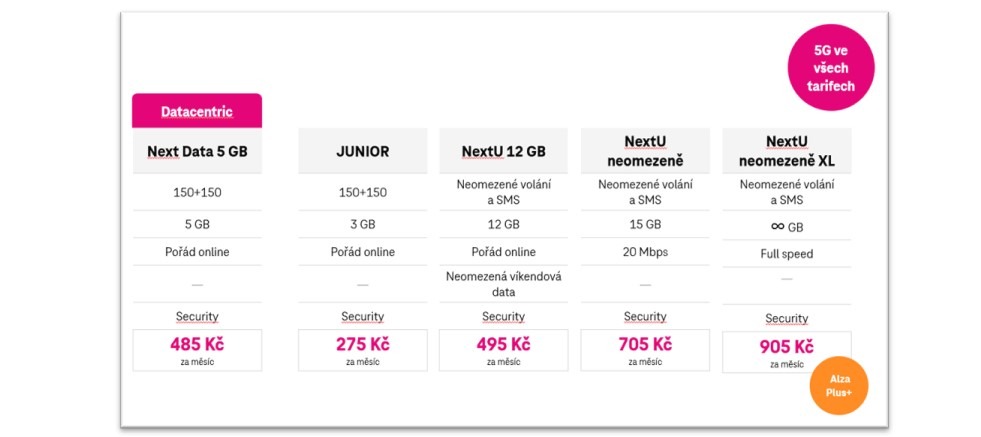This screenshot has height=437, width=981.
Task: Click the 275 Kč price box
Action: coord(362,350)
